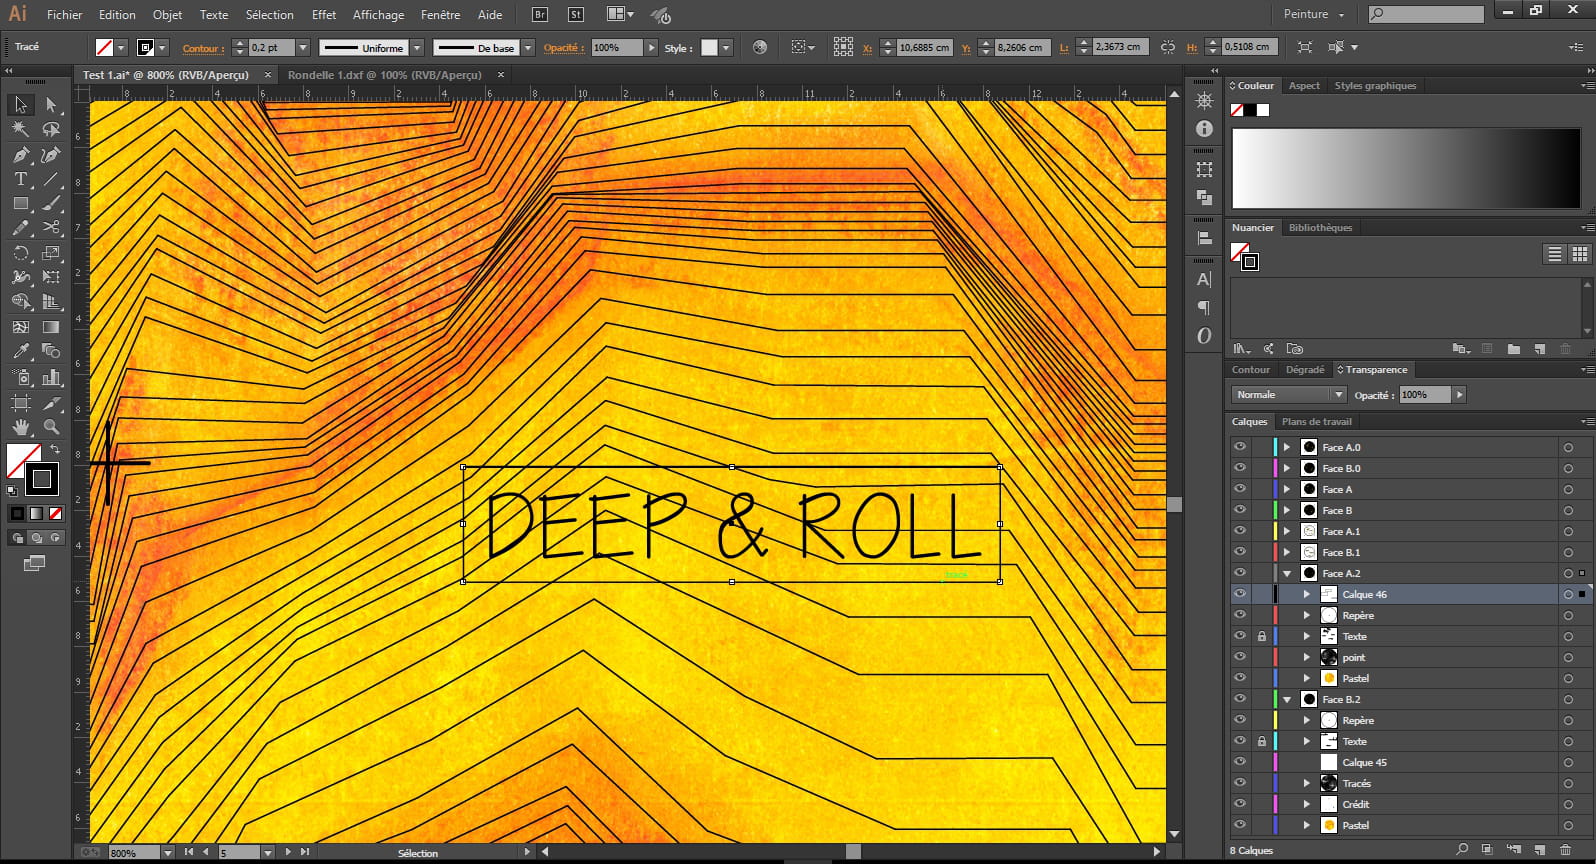Viewport: 1596px width, 864px height.
Task: Open the Character panel icon in dock
Action: (1204, 279)
